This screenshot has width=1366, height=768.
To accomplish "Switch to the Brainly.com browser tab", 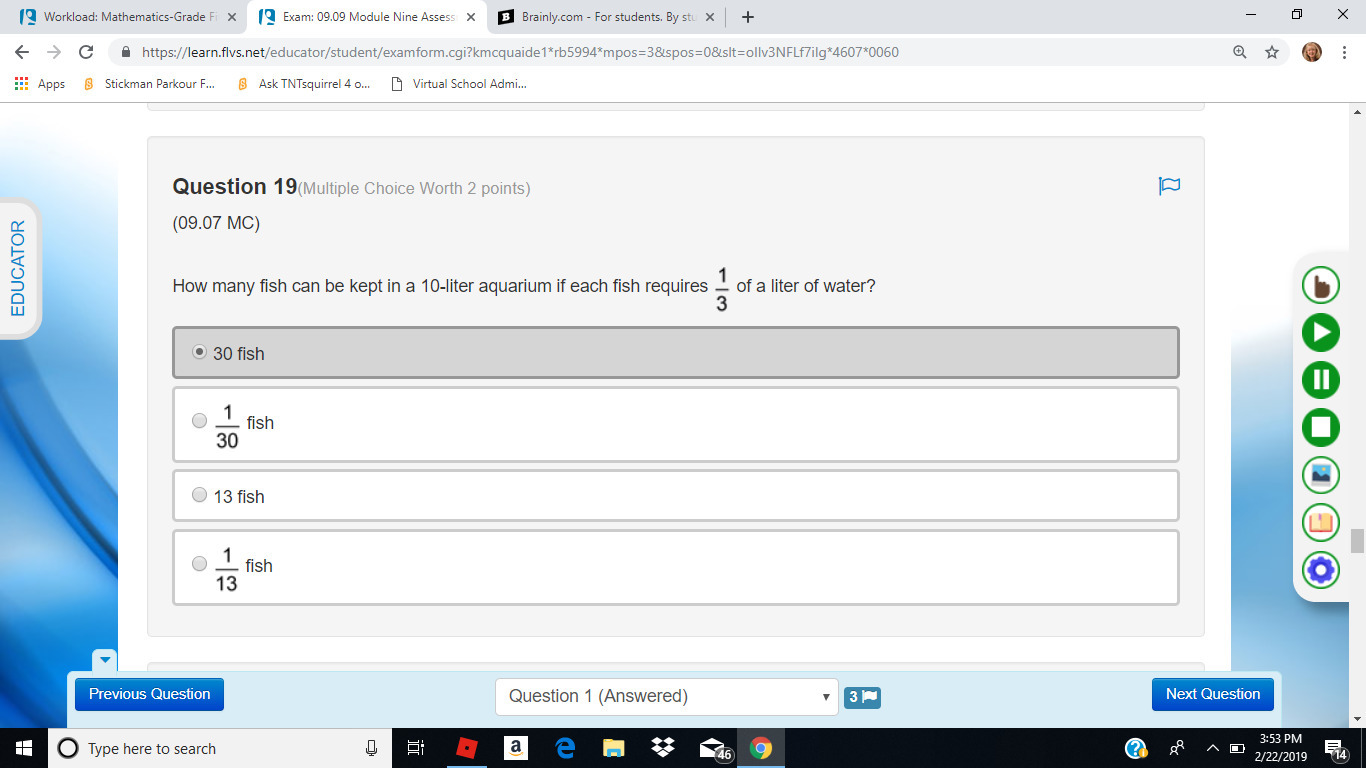I will point(606,17).
